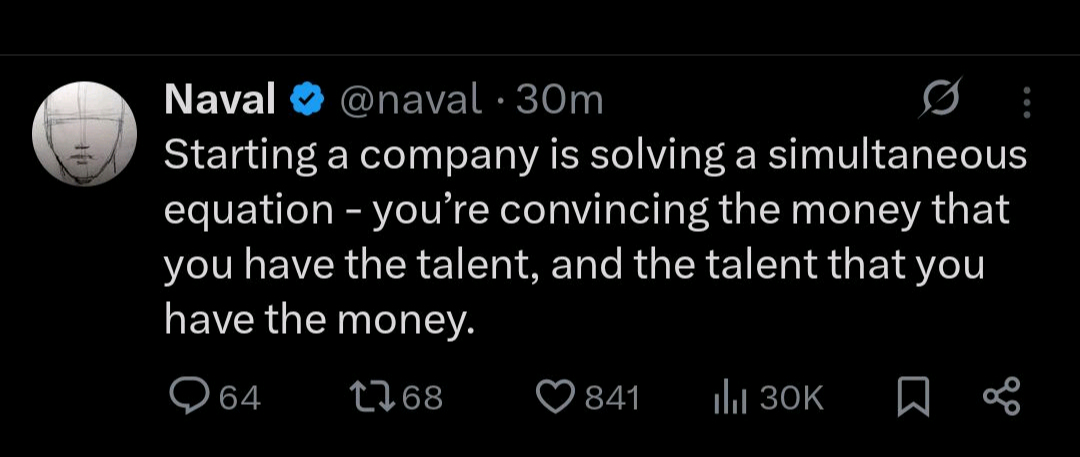This screenshot has height=457, width=1080.
Task: Click the 30K views count
Action: pos(791,398)
